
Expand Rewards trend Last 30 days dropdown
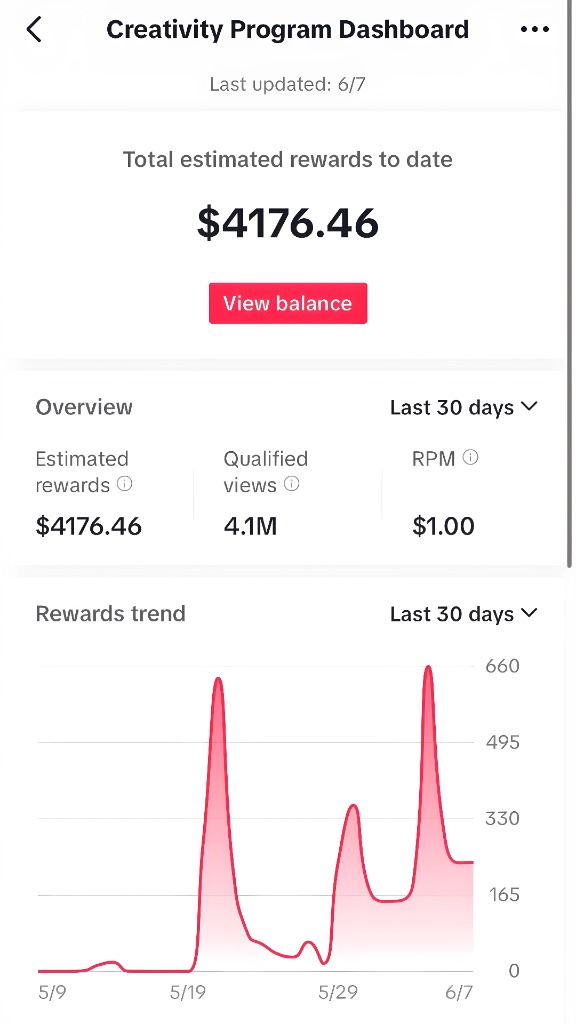[x=464, y=614]
